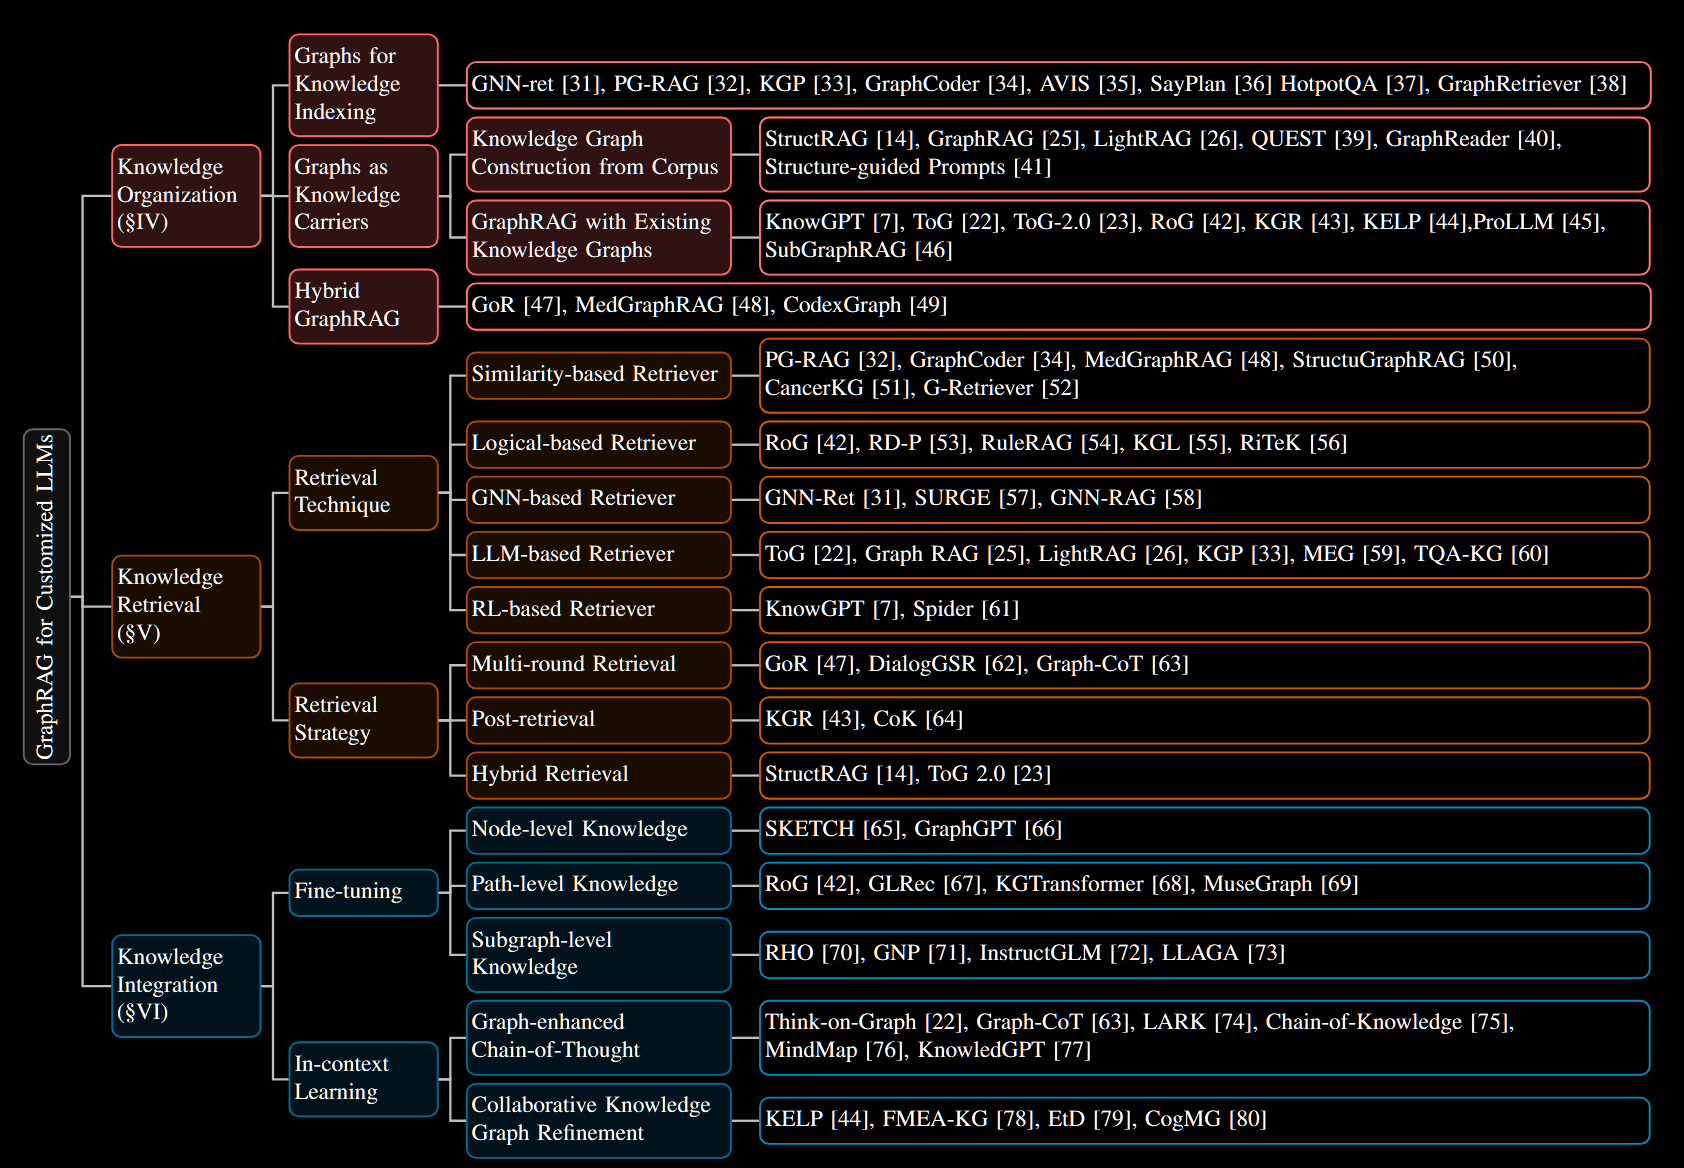Click the RL-based Retriever box
The image size is (1684, 1168).
598,609
